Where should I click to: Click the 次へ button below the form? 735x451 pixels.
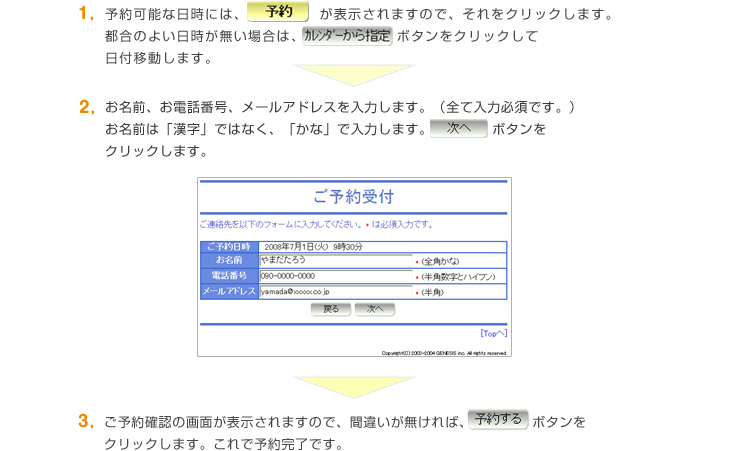coord(375,309)
